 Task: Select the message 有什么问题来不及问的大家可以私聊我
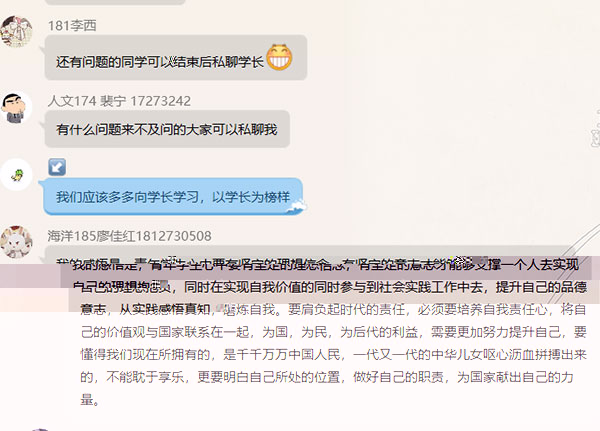click(x=167, y=129)
